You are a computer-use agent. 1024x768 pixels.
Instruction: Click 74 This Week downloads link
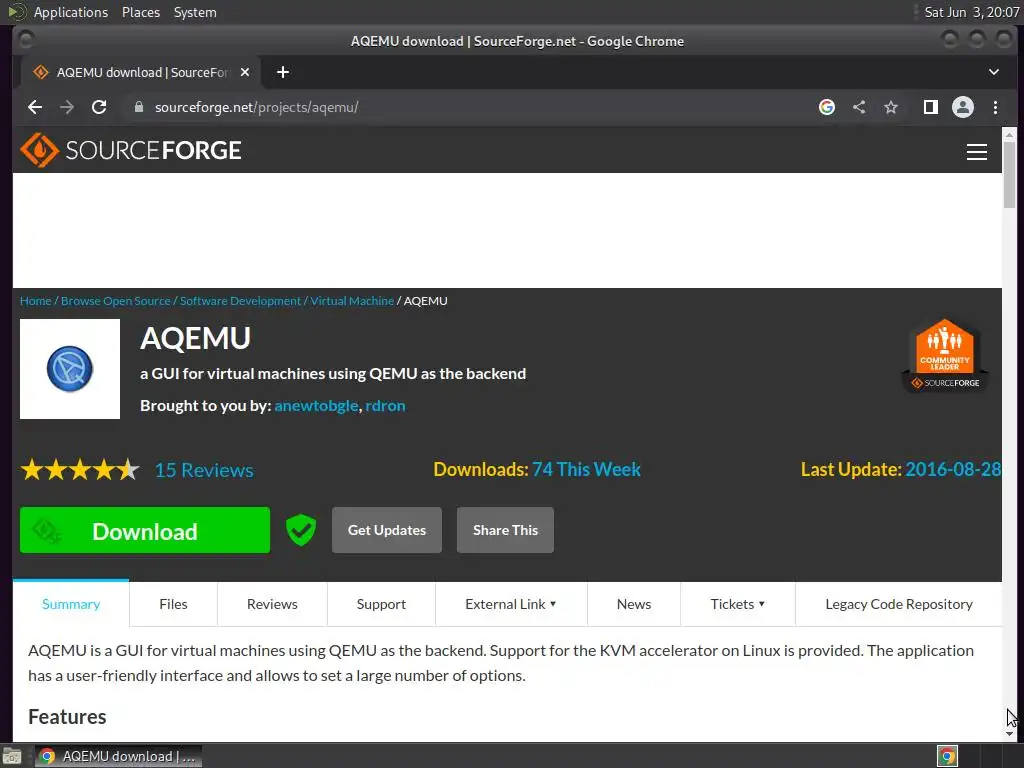tap(586, 470)
